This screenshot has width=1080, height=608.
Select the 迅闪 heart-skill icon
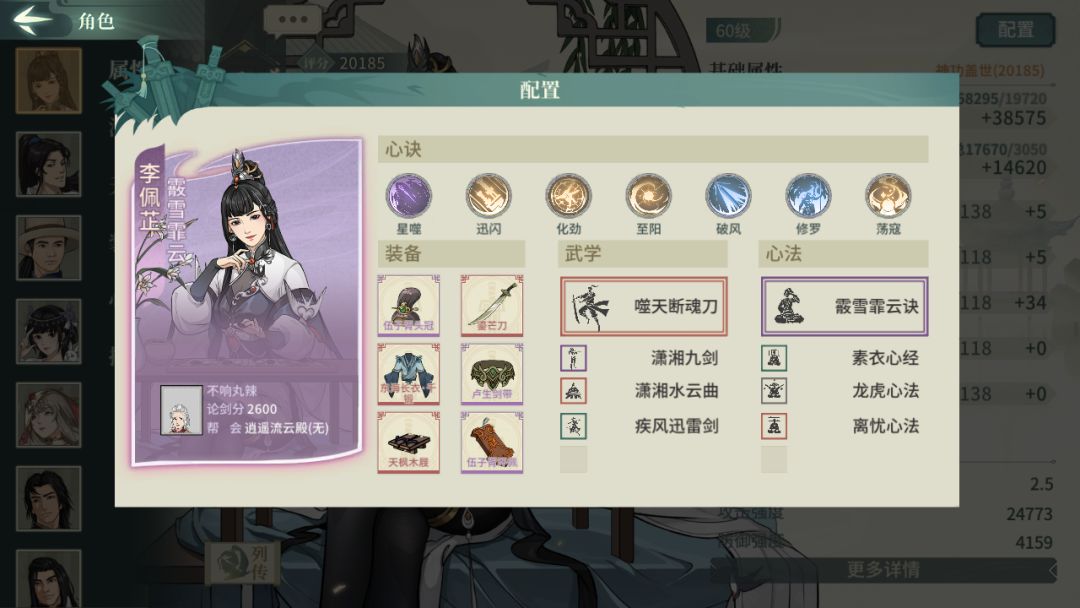tap(488, 196)
